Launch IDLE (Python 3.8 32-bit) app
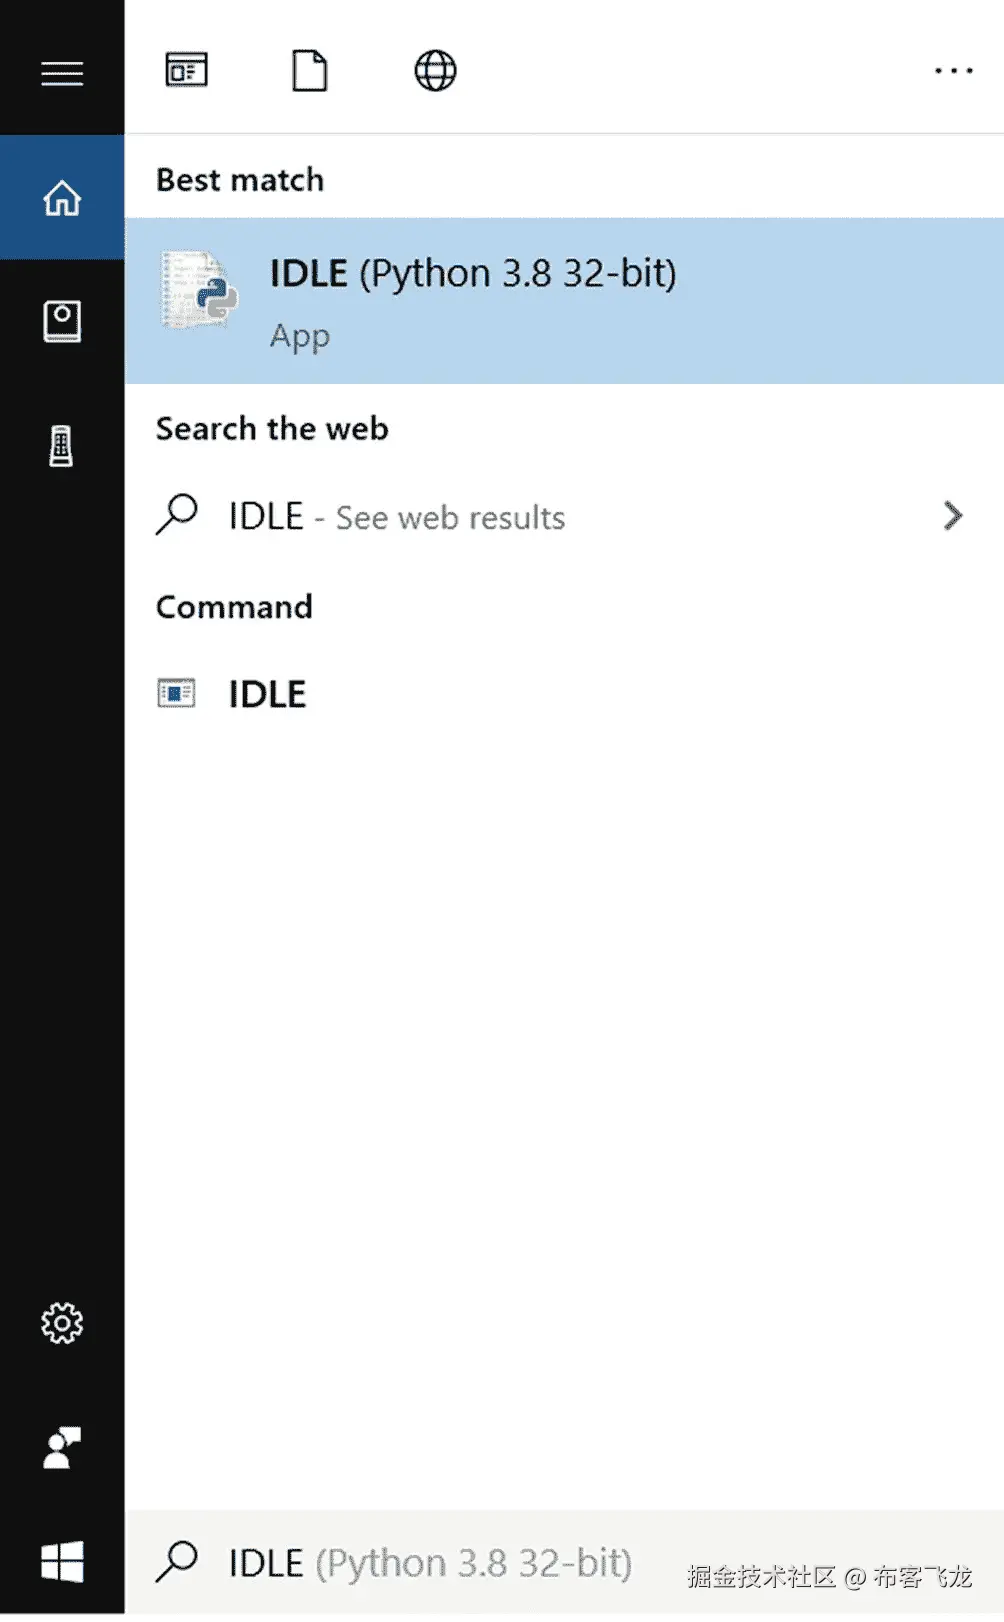This screenshot has height=1622, width=1004. pyautogui.click(x=473, y=273)
